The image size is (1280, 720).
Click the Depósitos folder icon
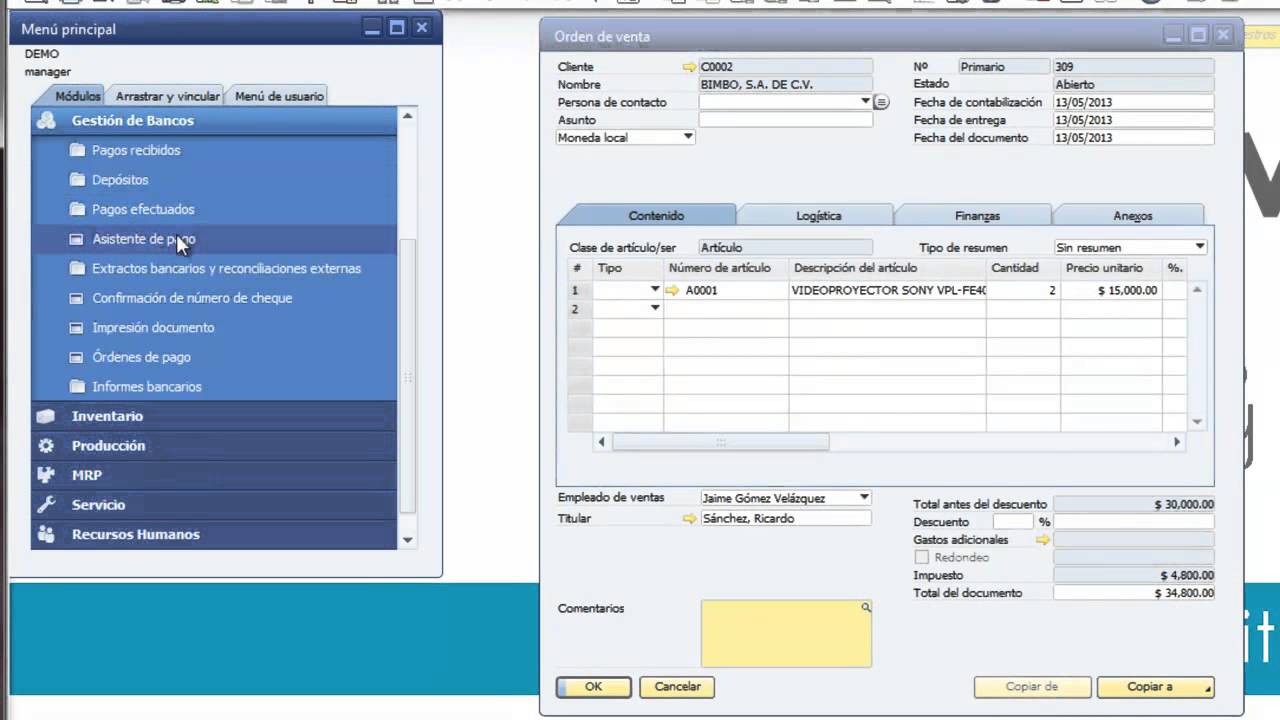pos(77,180)
